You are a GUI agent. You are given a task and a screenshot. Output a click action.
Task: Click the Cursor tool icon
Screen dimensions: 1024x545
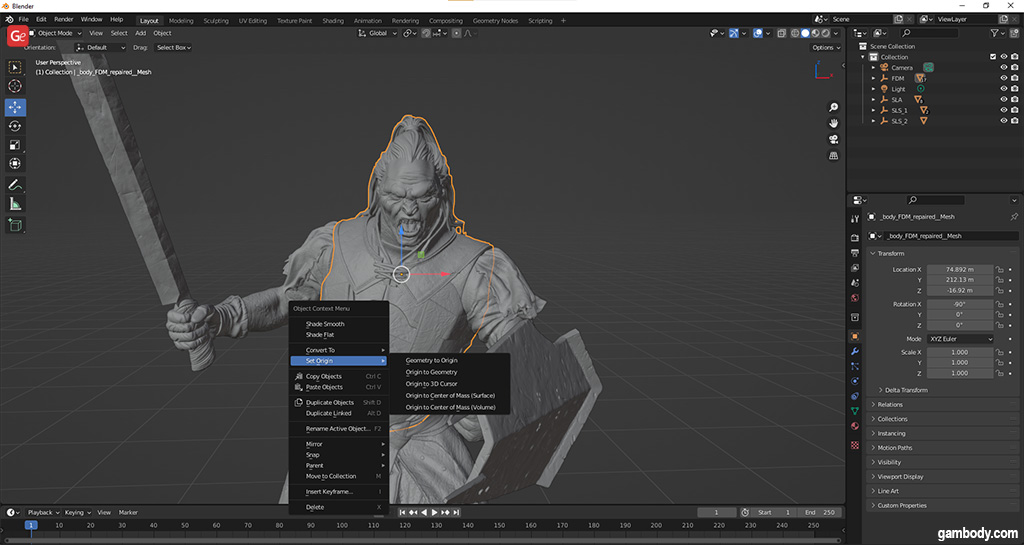pyautogui.click(x=15, y=87)
